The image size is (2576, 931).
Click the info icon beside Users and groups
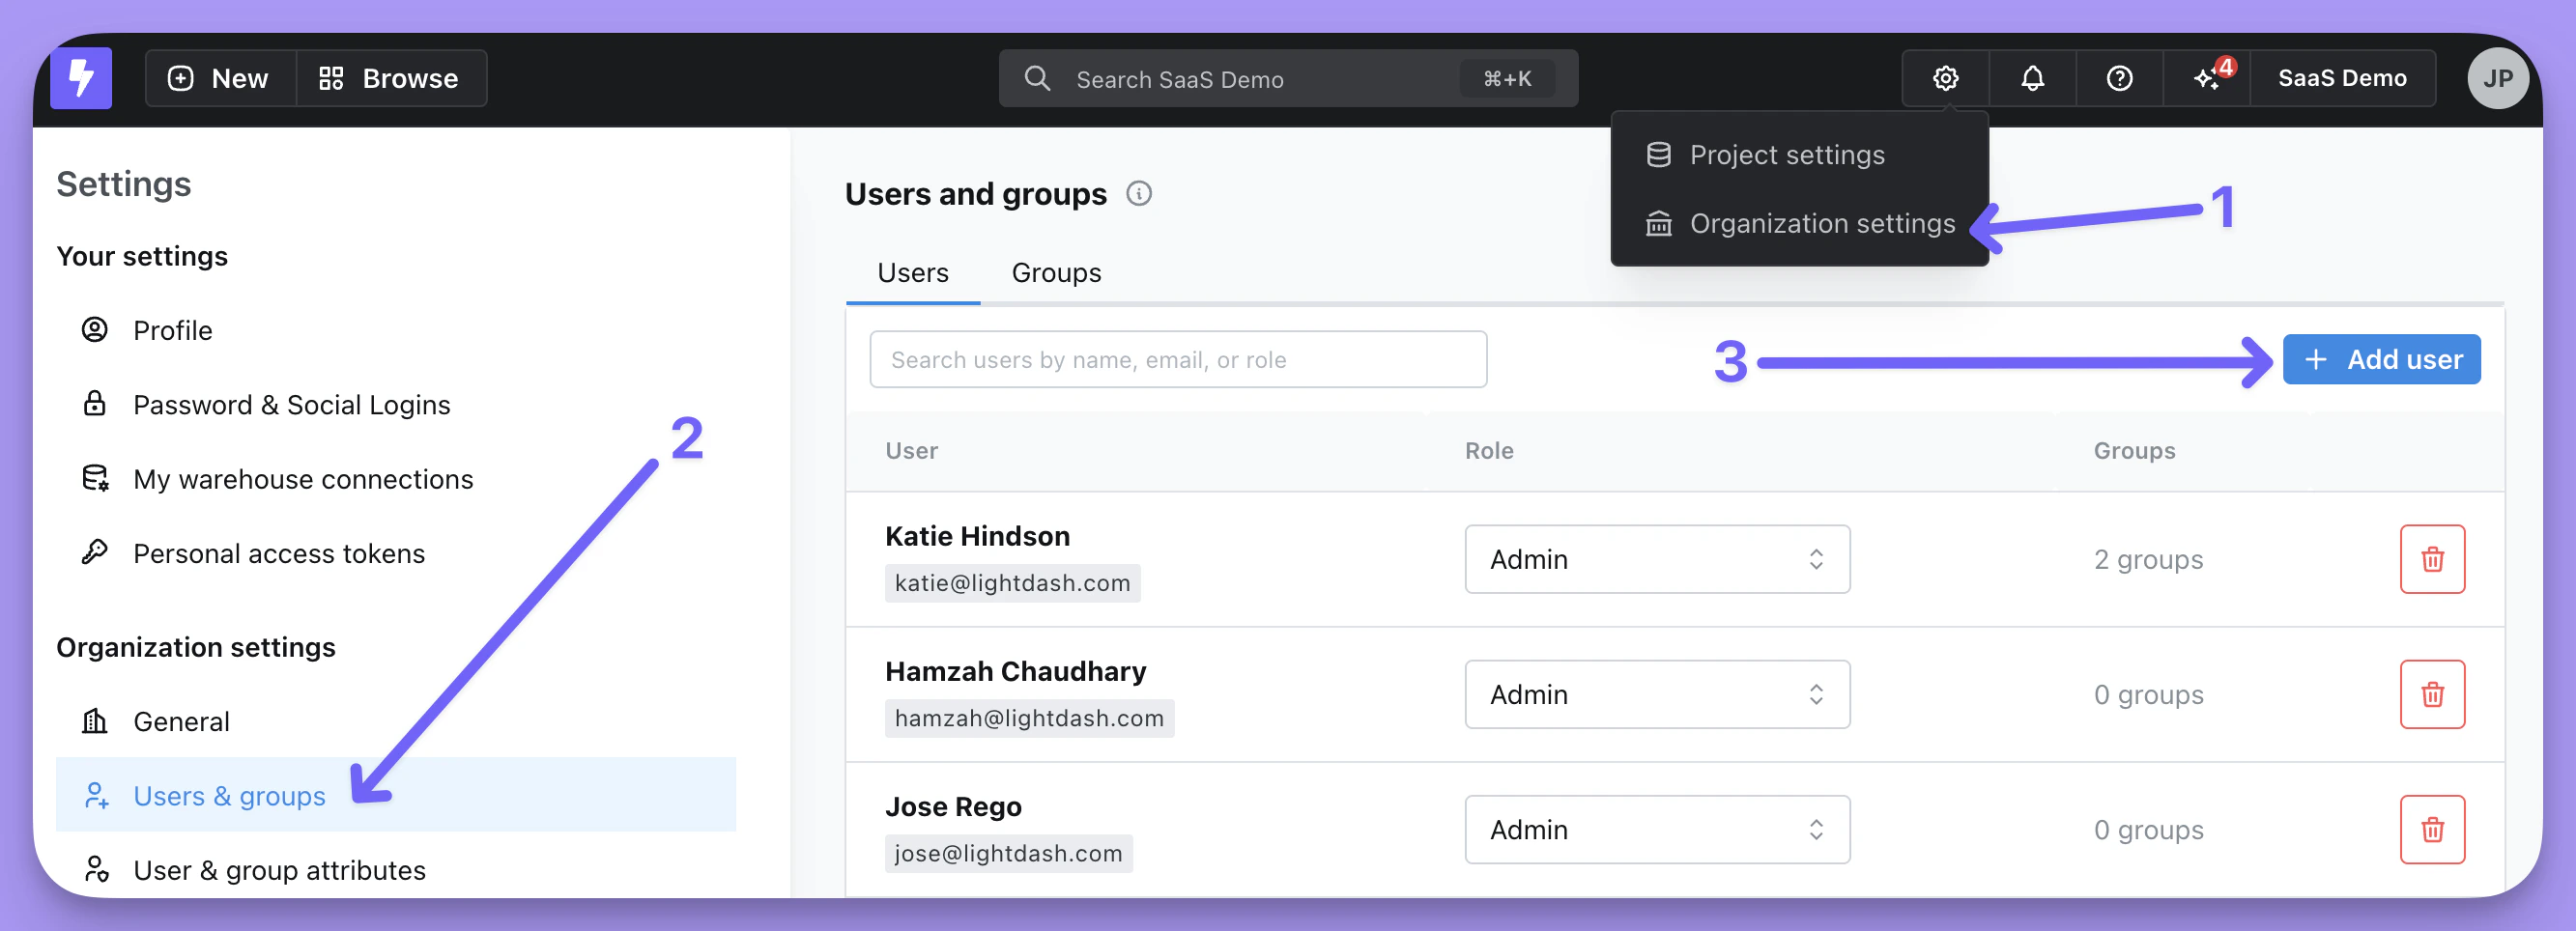coord(1139,193)
